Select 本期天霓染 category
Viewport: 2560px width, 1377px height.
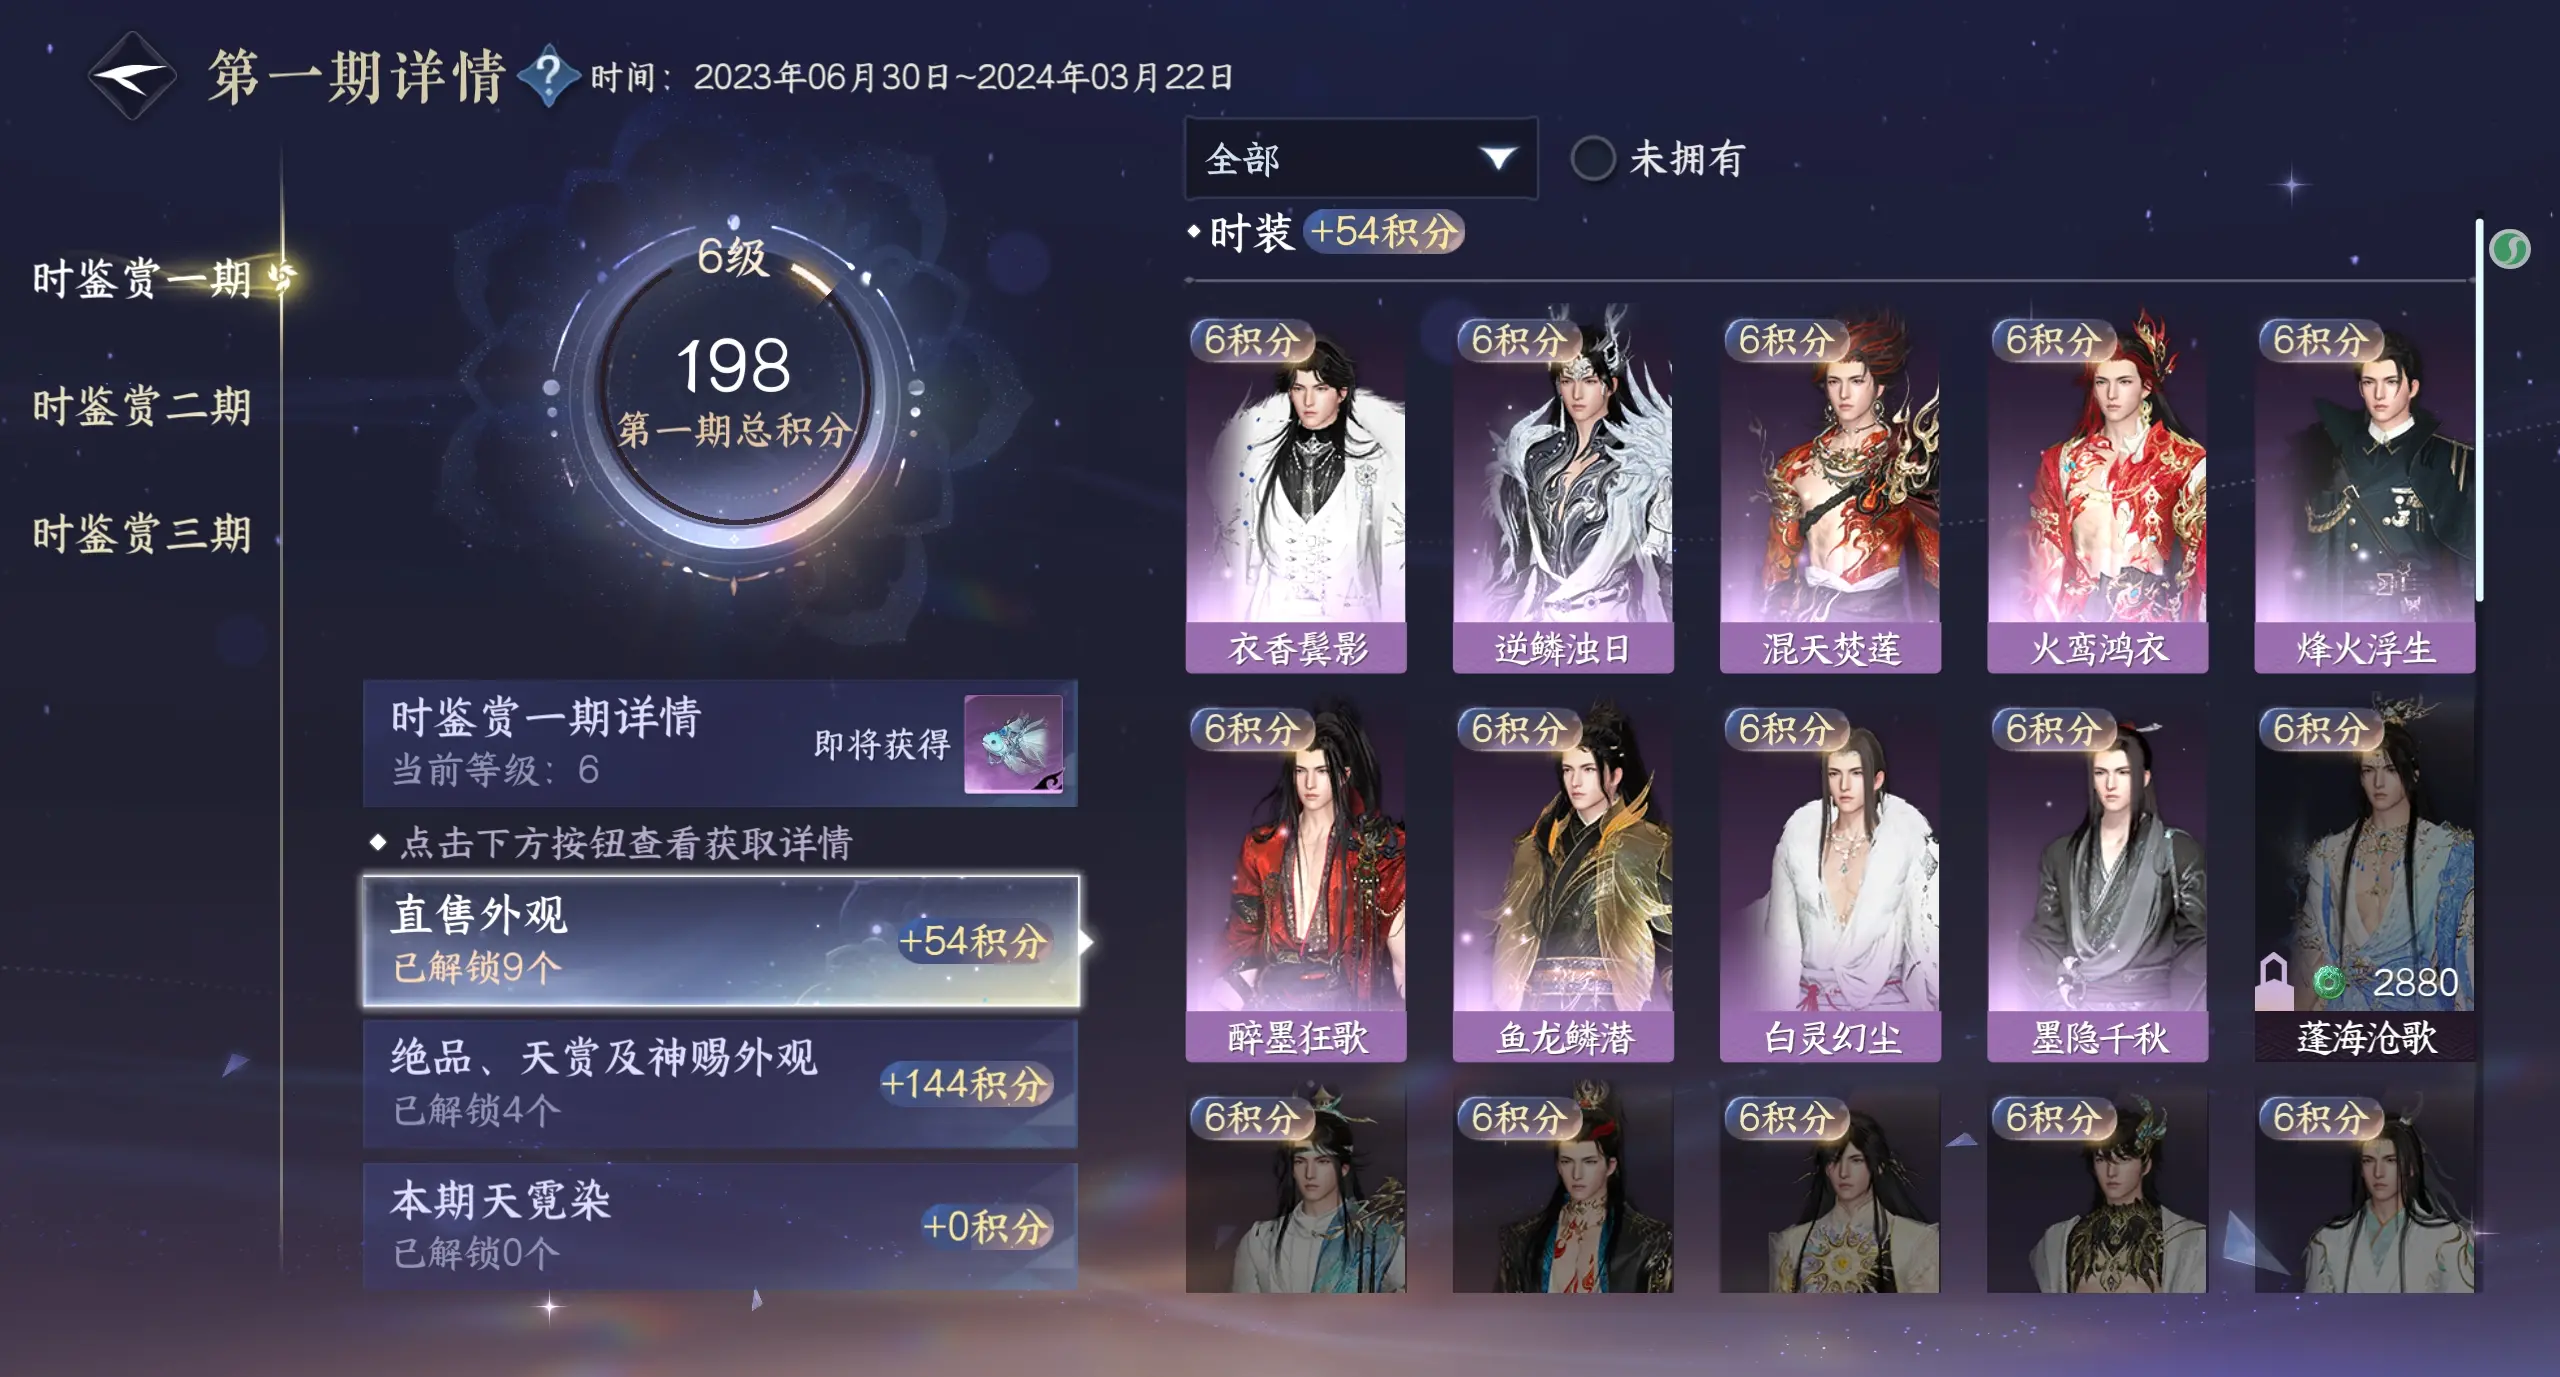pyautogui.click(x=720, y=1226)
